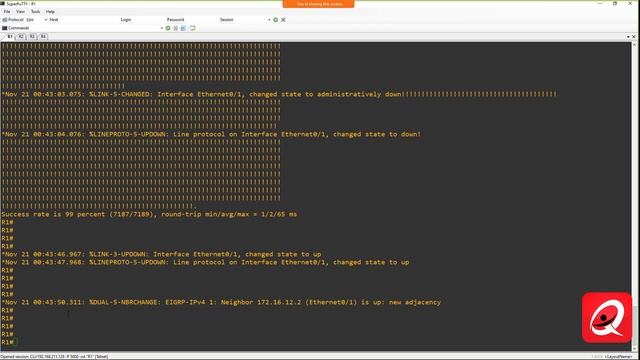
Task: Click the LINK-3-UPDOWN state to up line
Action: 162,254
